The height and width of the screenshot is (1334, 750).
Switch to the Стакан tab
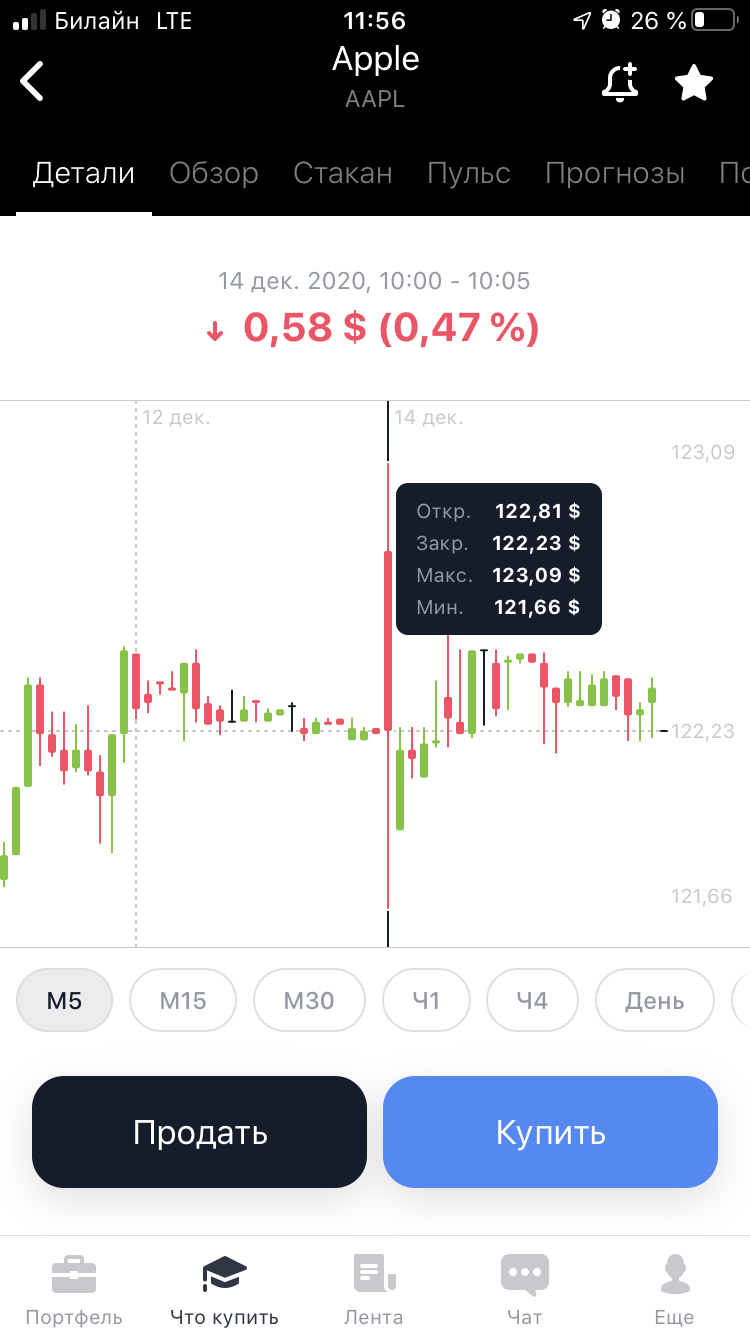[343, 173]
